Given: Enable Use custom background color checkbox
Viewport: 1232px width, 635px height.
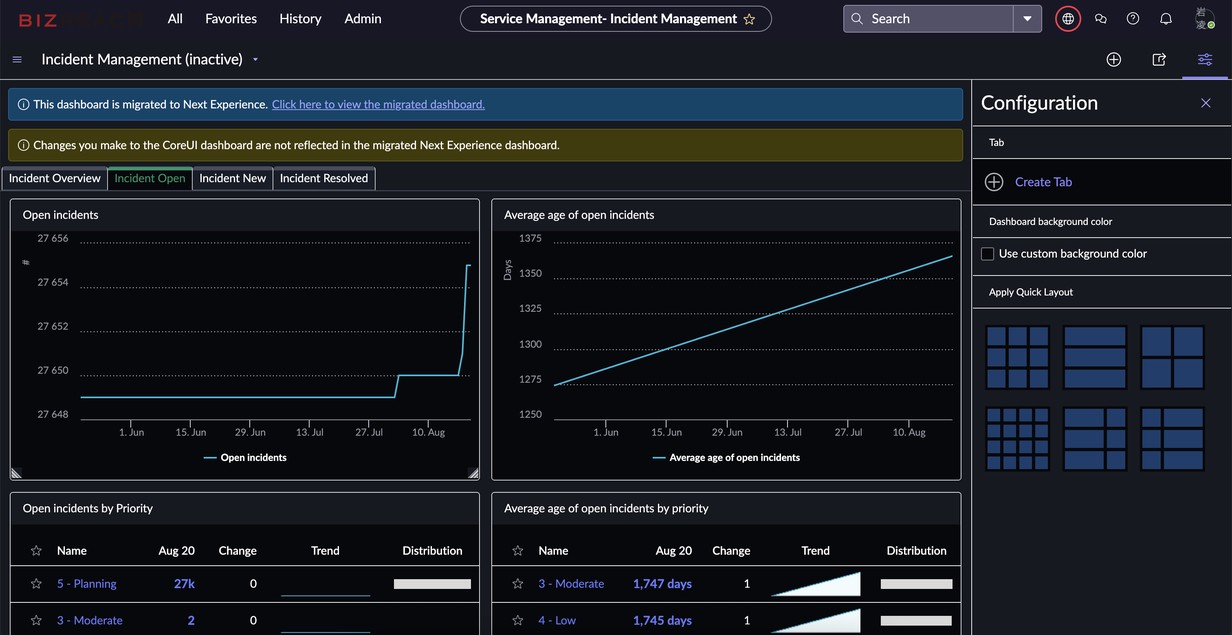Looking at the screenshot, I should [x=987, y=254].
